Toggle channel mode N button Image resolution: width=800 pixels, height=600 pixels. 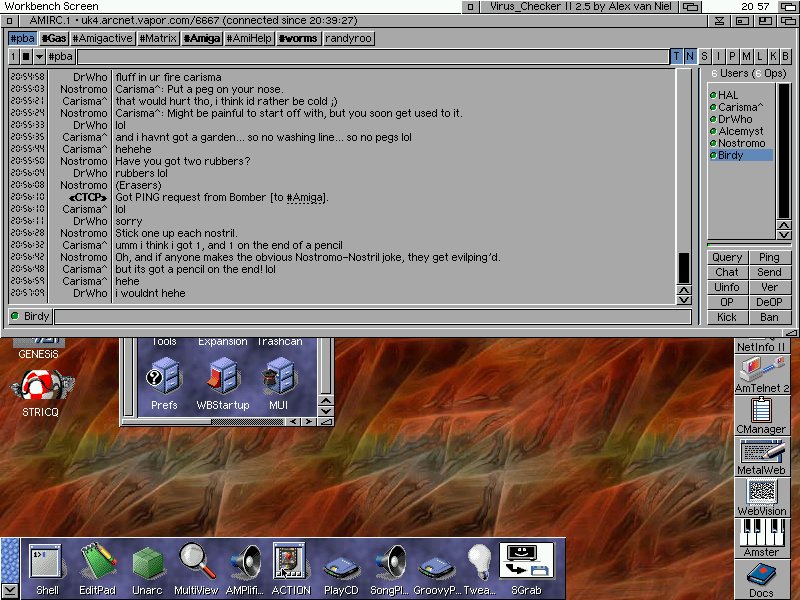[690, 56]
